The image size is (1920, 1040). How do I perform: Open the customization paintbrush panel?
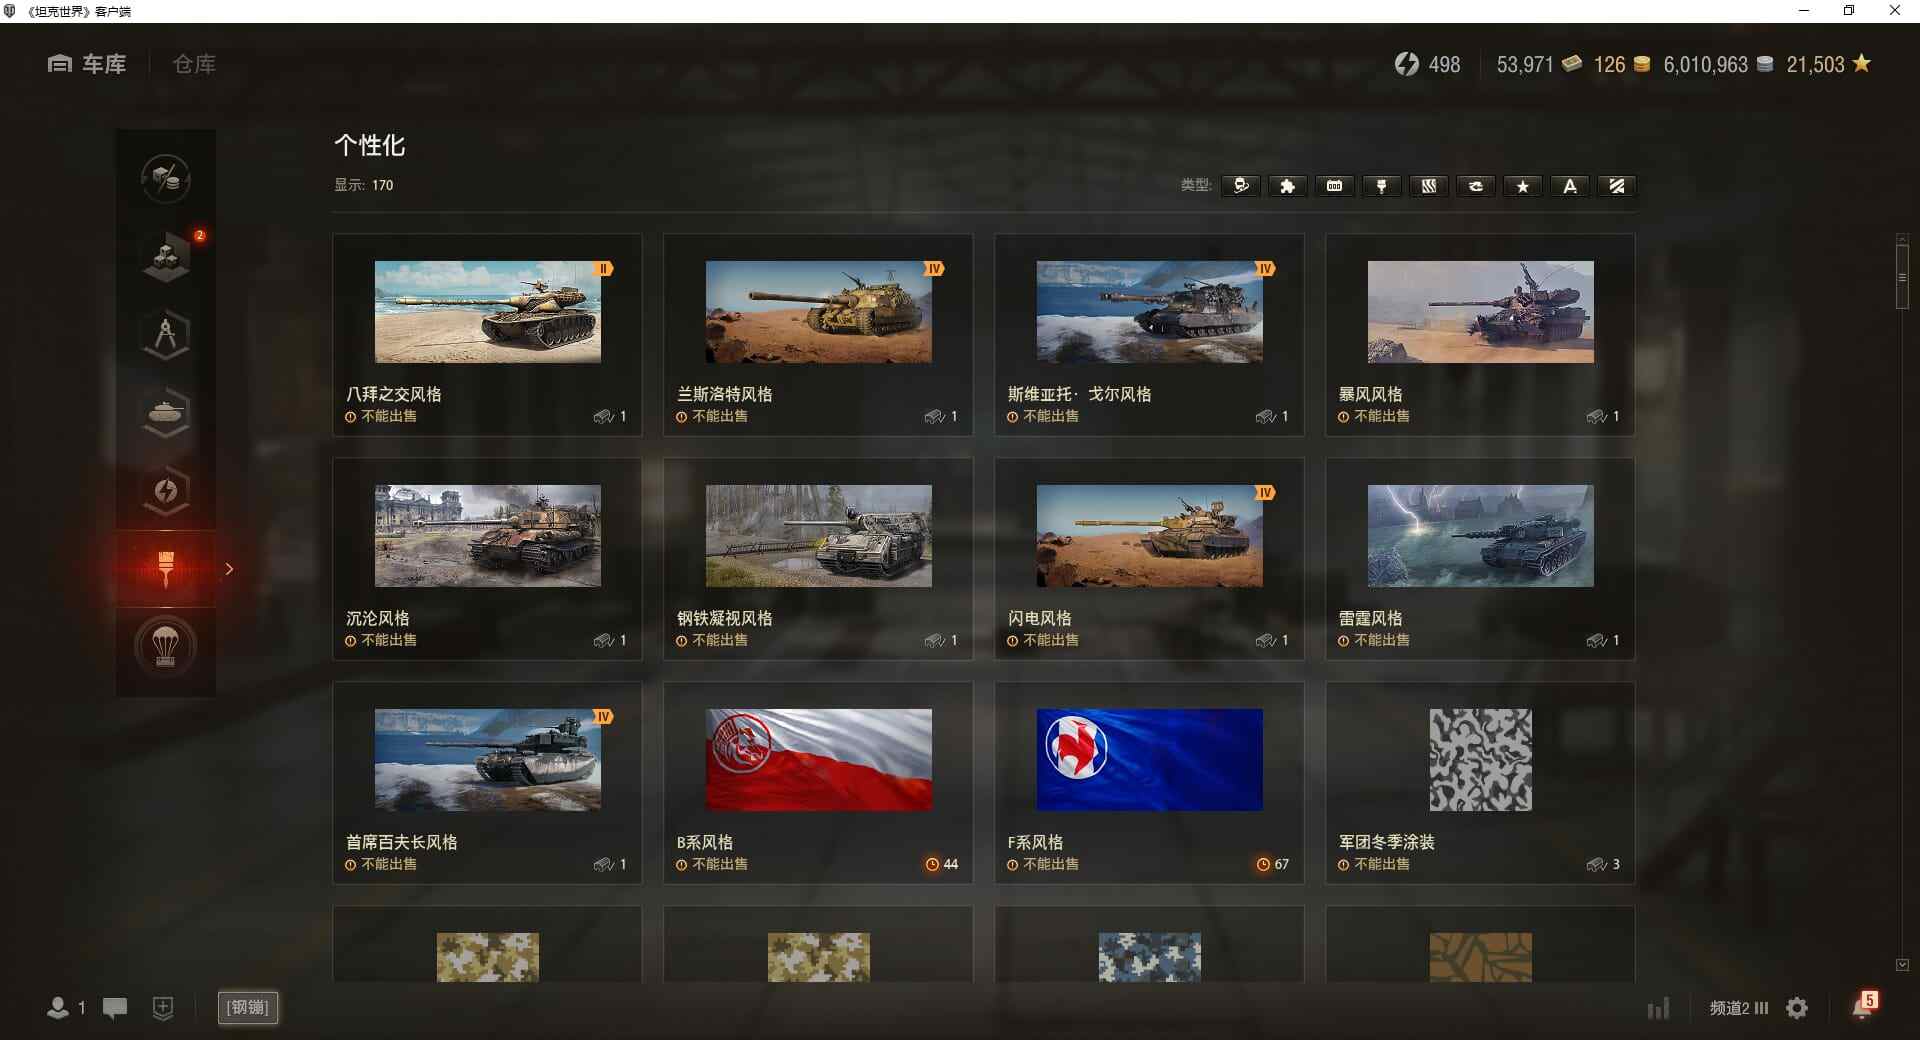point(166,567)
